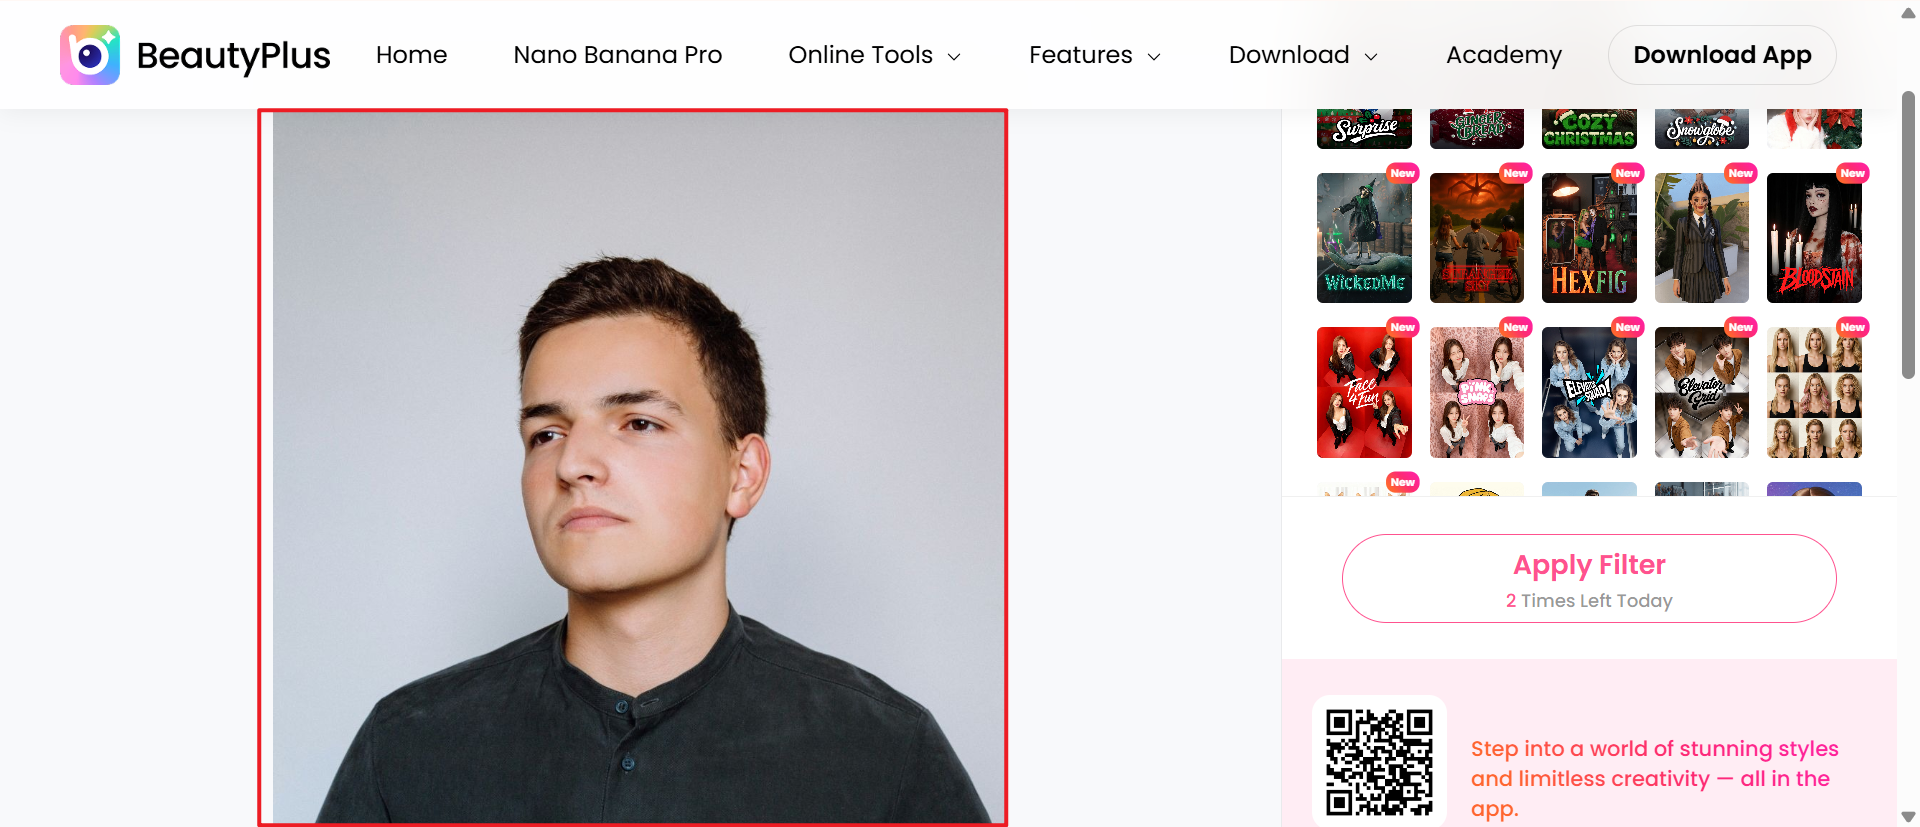Image resolution: width=1920 pixels, height=827 pixels.
Task: Choose the Snowglobe filter thumbnail
Action: point(1701,129)
